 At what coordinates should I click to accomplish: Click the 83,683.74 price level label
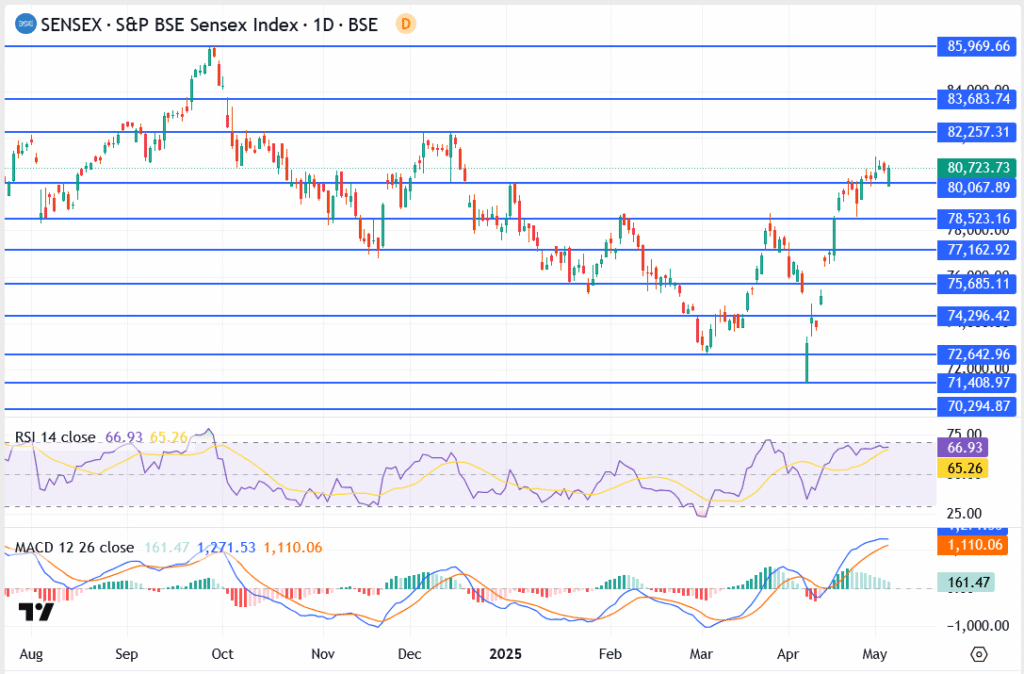(x=976, y=99)
